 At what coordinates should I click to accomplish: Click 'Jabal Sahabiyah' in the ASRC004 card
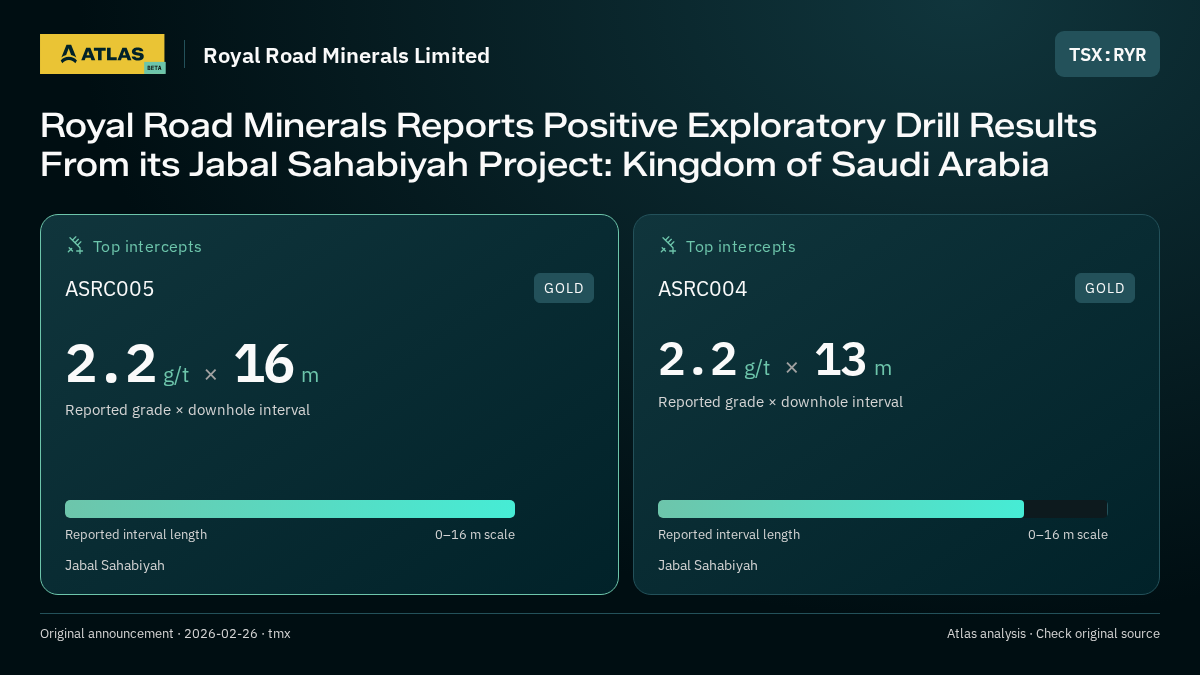click(708, 566)
